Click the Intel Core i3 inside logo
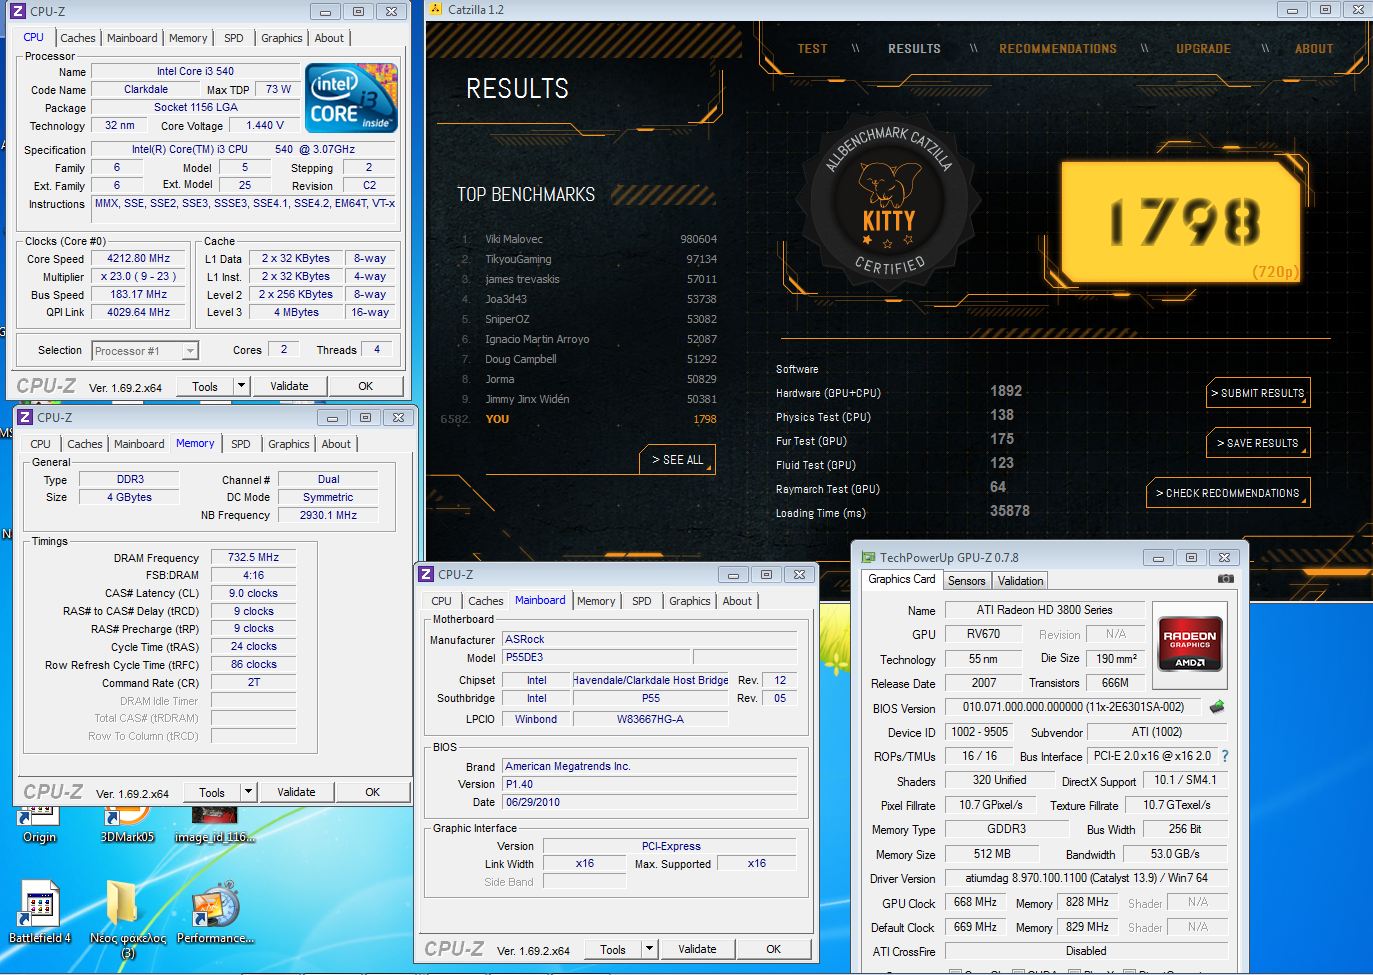1373x975 pixels. 351,97
